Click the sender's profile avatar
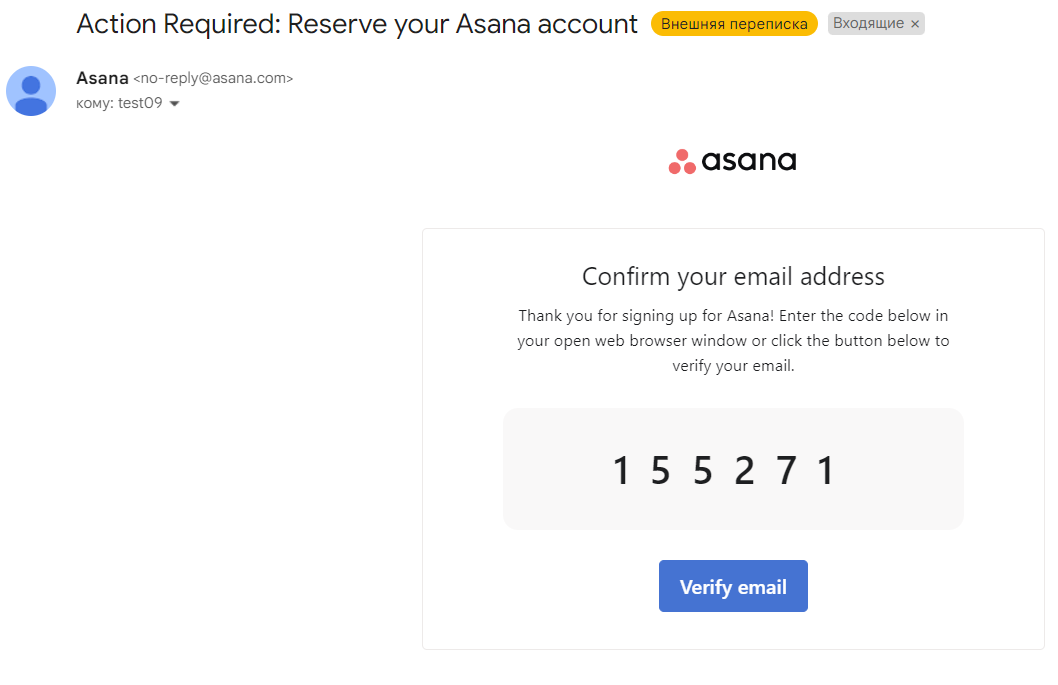 click(31, 91)
